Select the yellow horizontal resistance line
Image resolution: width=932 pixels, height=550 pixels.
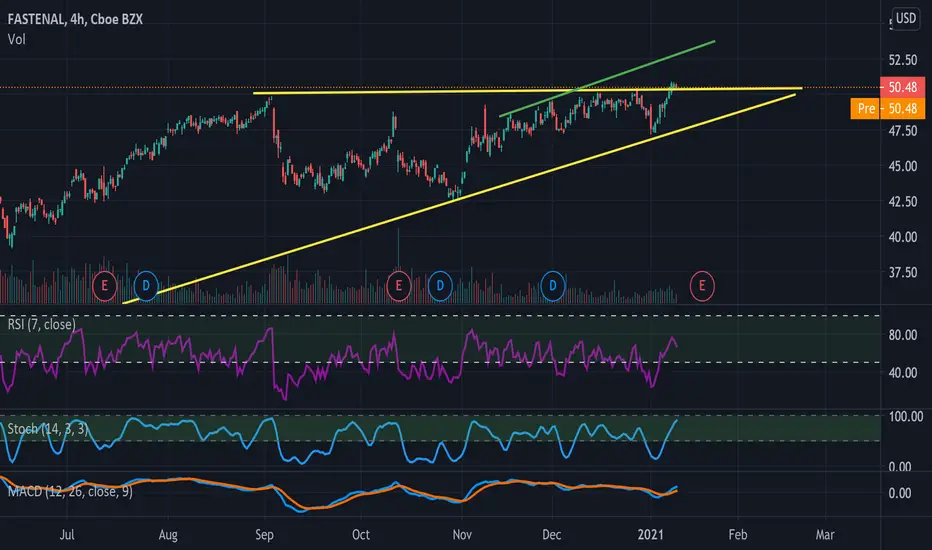528,91
